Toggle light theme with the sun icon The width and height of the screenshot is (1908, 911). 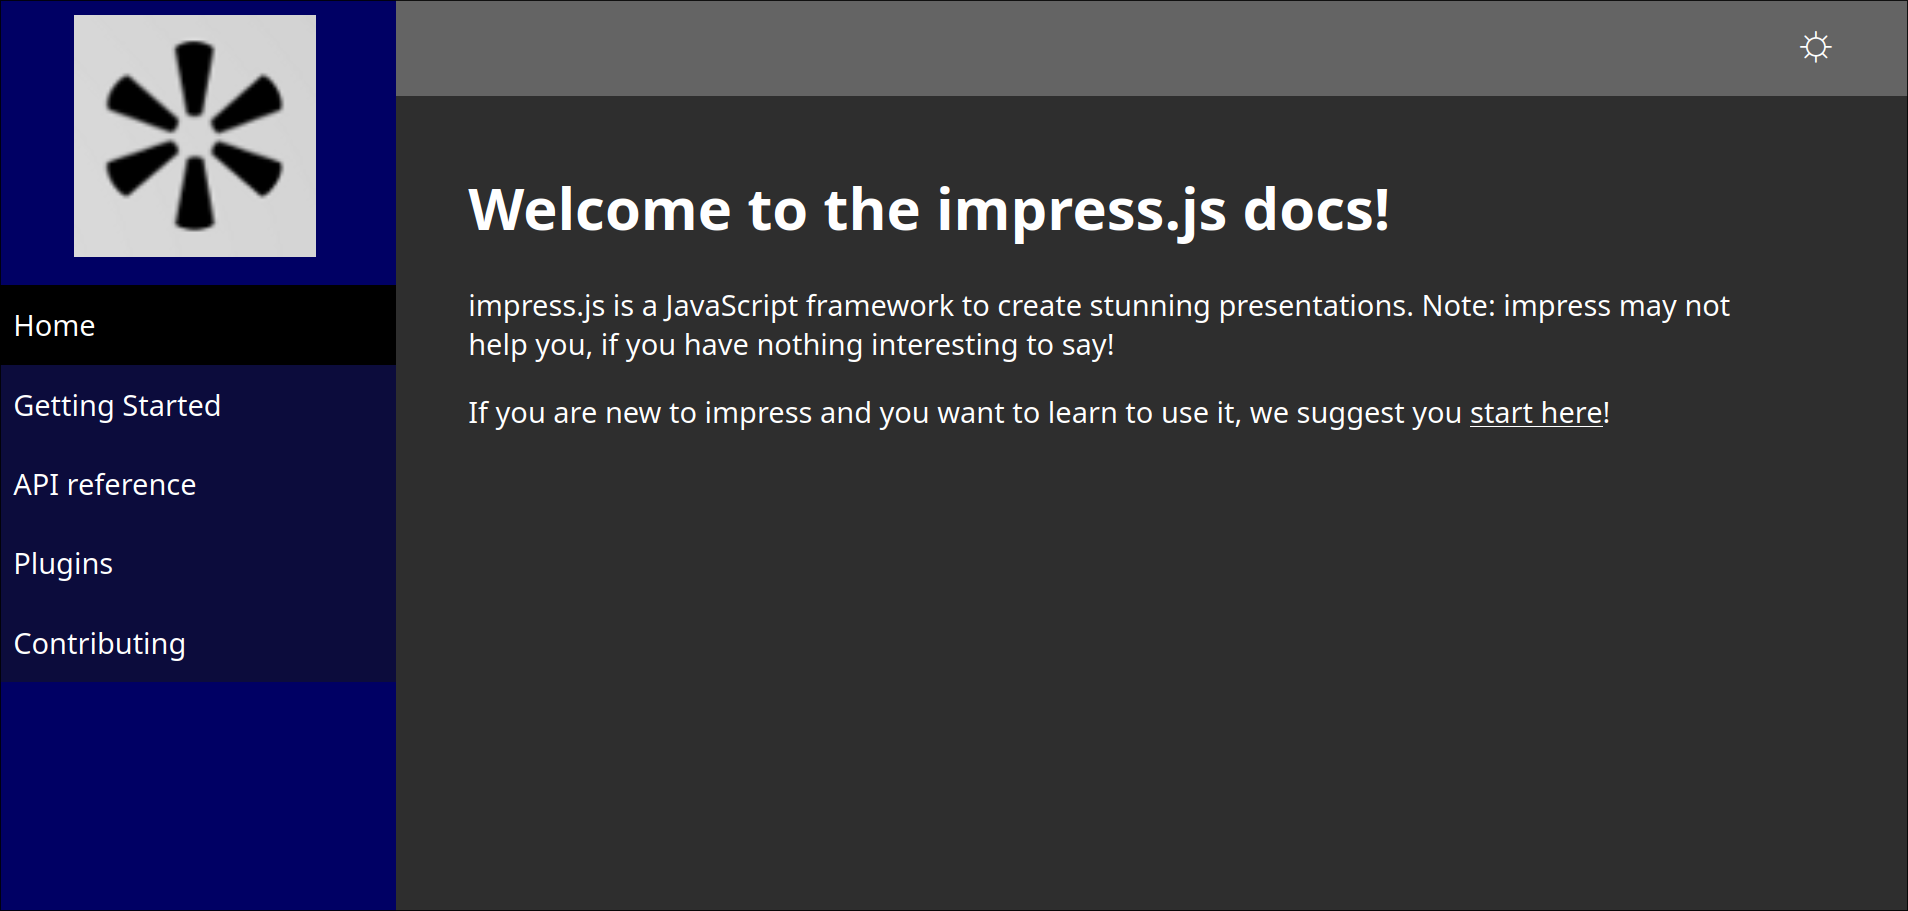pyautogui.click(x=1815, y=47)
